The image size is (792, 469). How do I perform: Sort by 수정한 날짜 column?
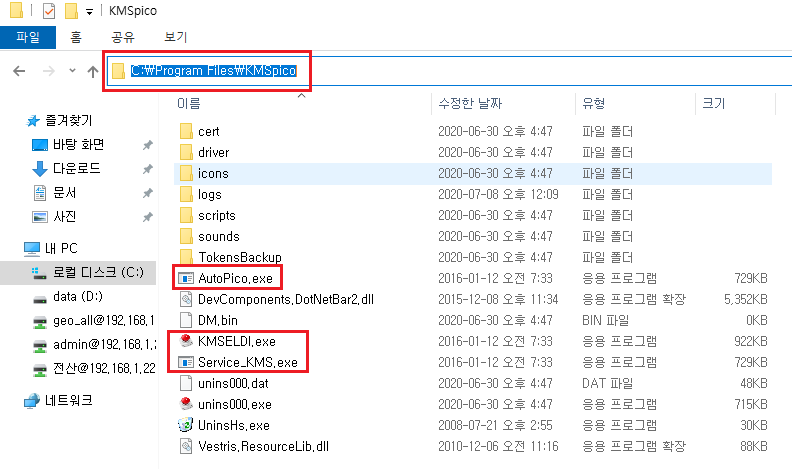tap(470, 103)
